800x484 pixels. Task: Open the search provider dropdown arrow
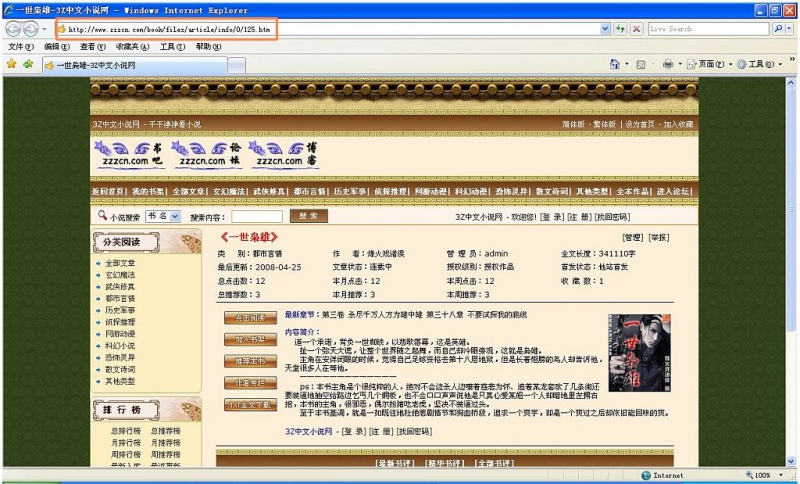click(790, 29)
